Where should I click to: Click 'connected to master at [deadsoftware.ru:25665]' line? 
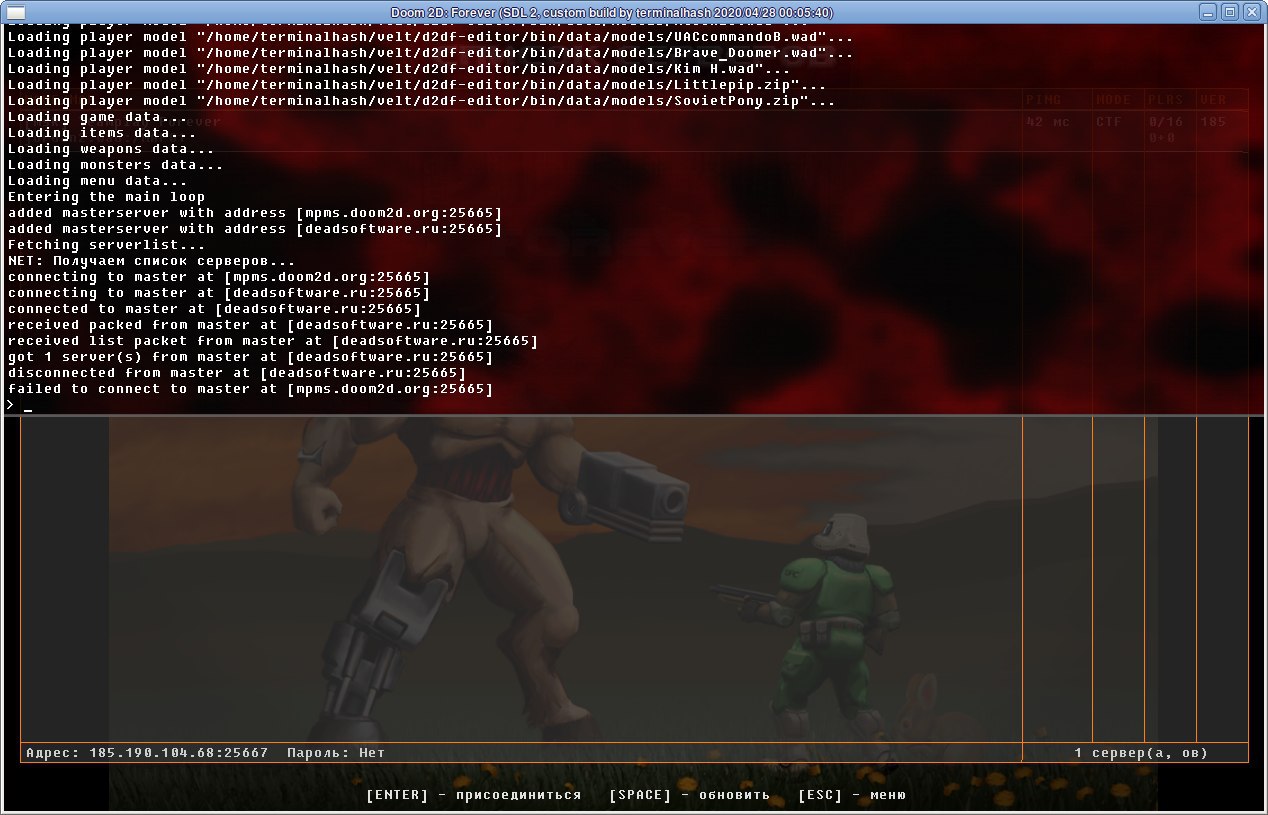(x=215, y=309)
